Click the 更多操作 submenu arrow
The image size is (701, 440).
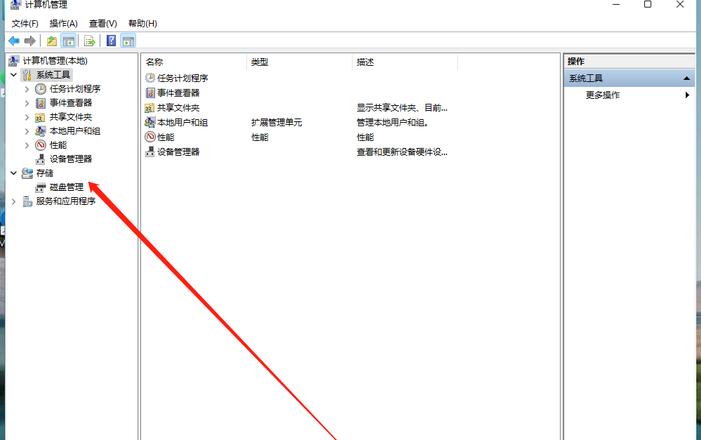[687, 95]
